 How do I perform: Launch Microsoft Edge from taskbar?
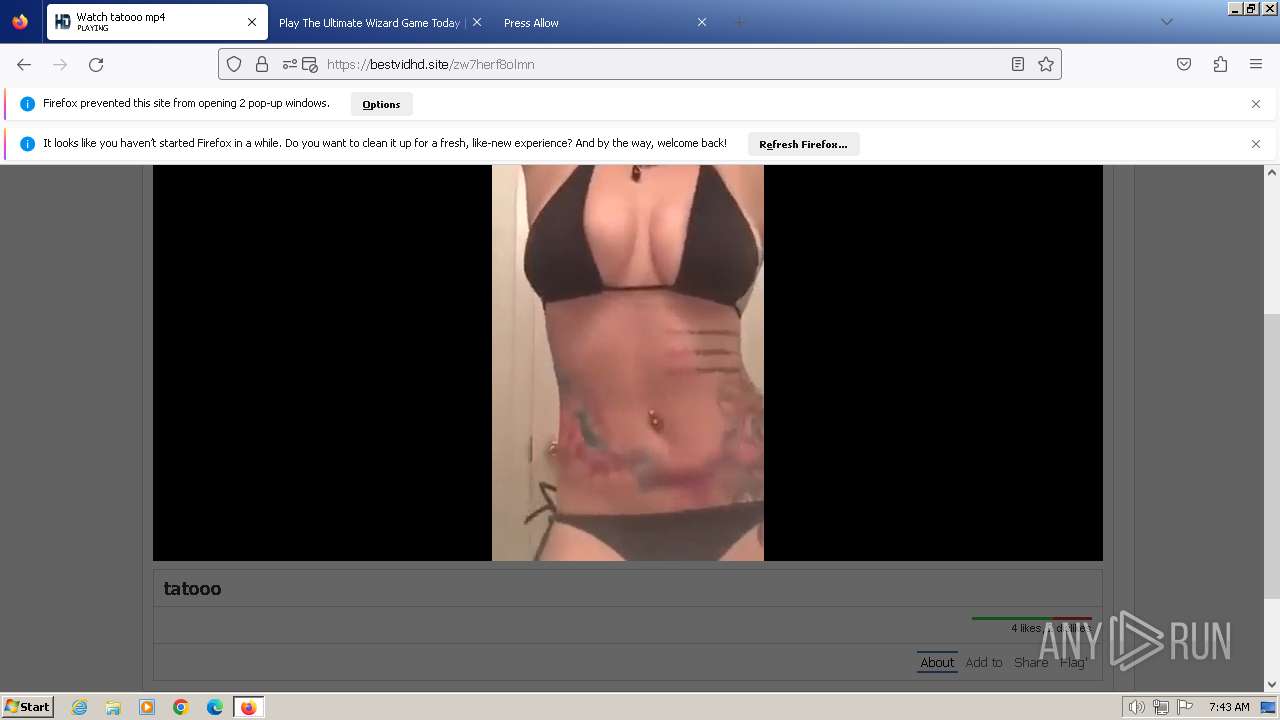tap(215, 707)
